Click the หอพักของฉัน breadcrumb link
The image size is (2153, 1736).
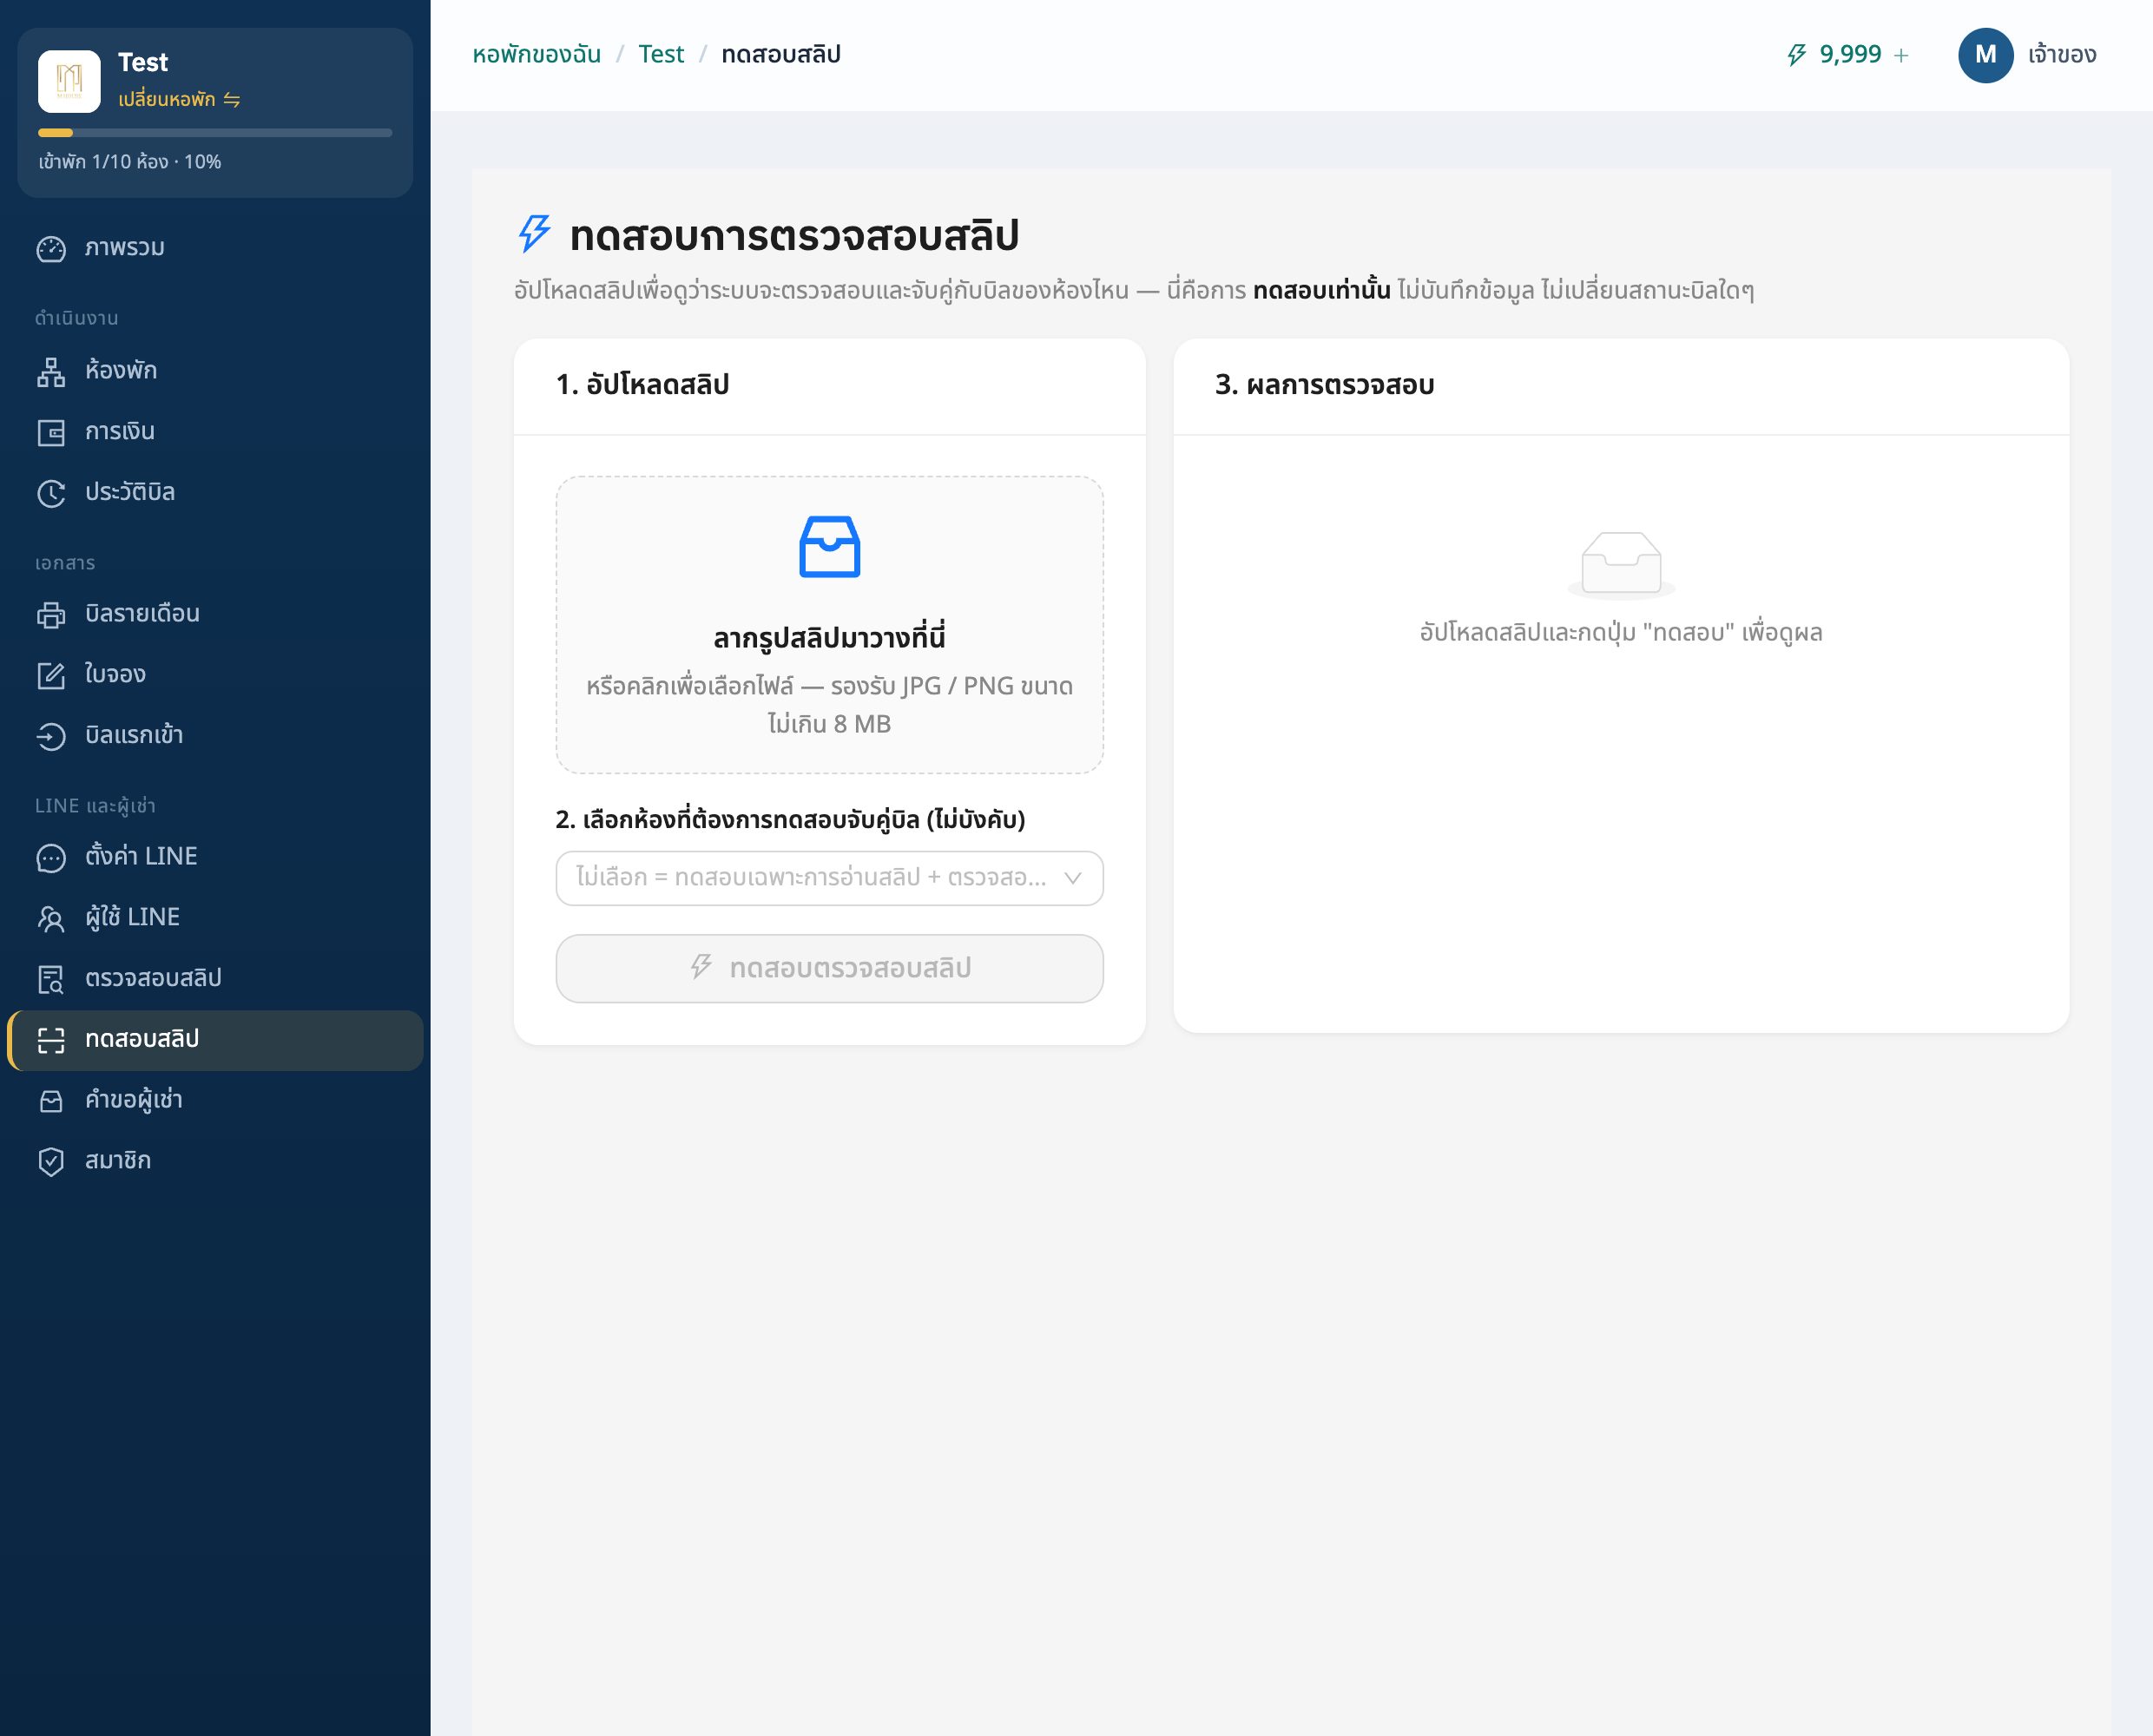[537, 55]
